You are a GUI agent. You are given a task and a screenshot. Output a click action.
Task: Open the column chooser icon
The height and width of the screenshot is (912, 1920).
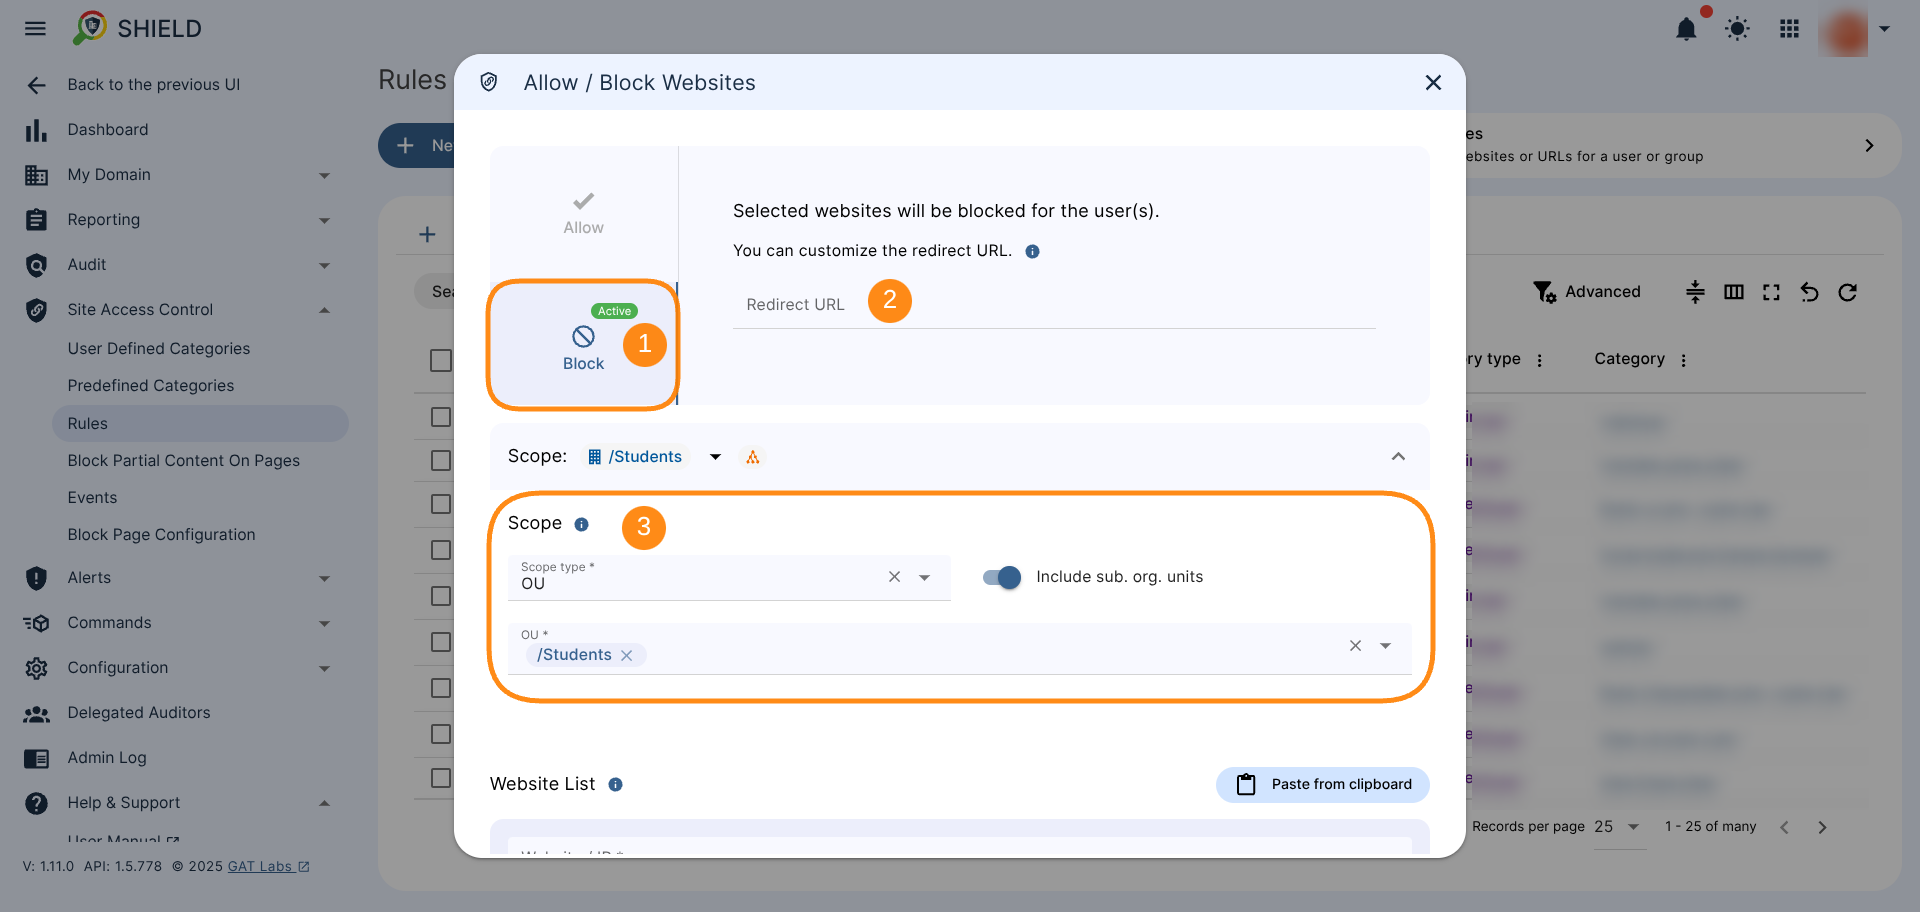point(1734,292)
